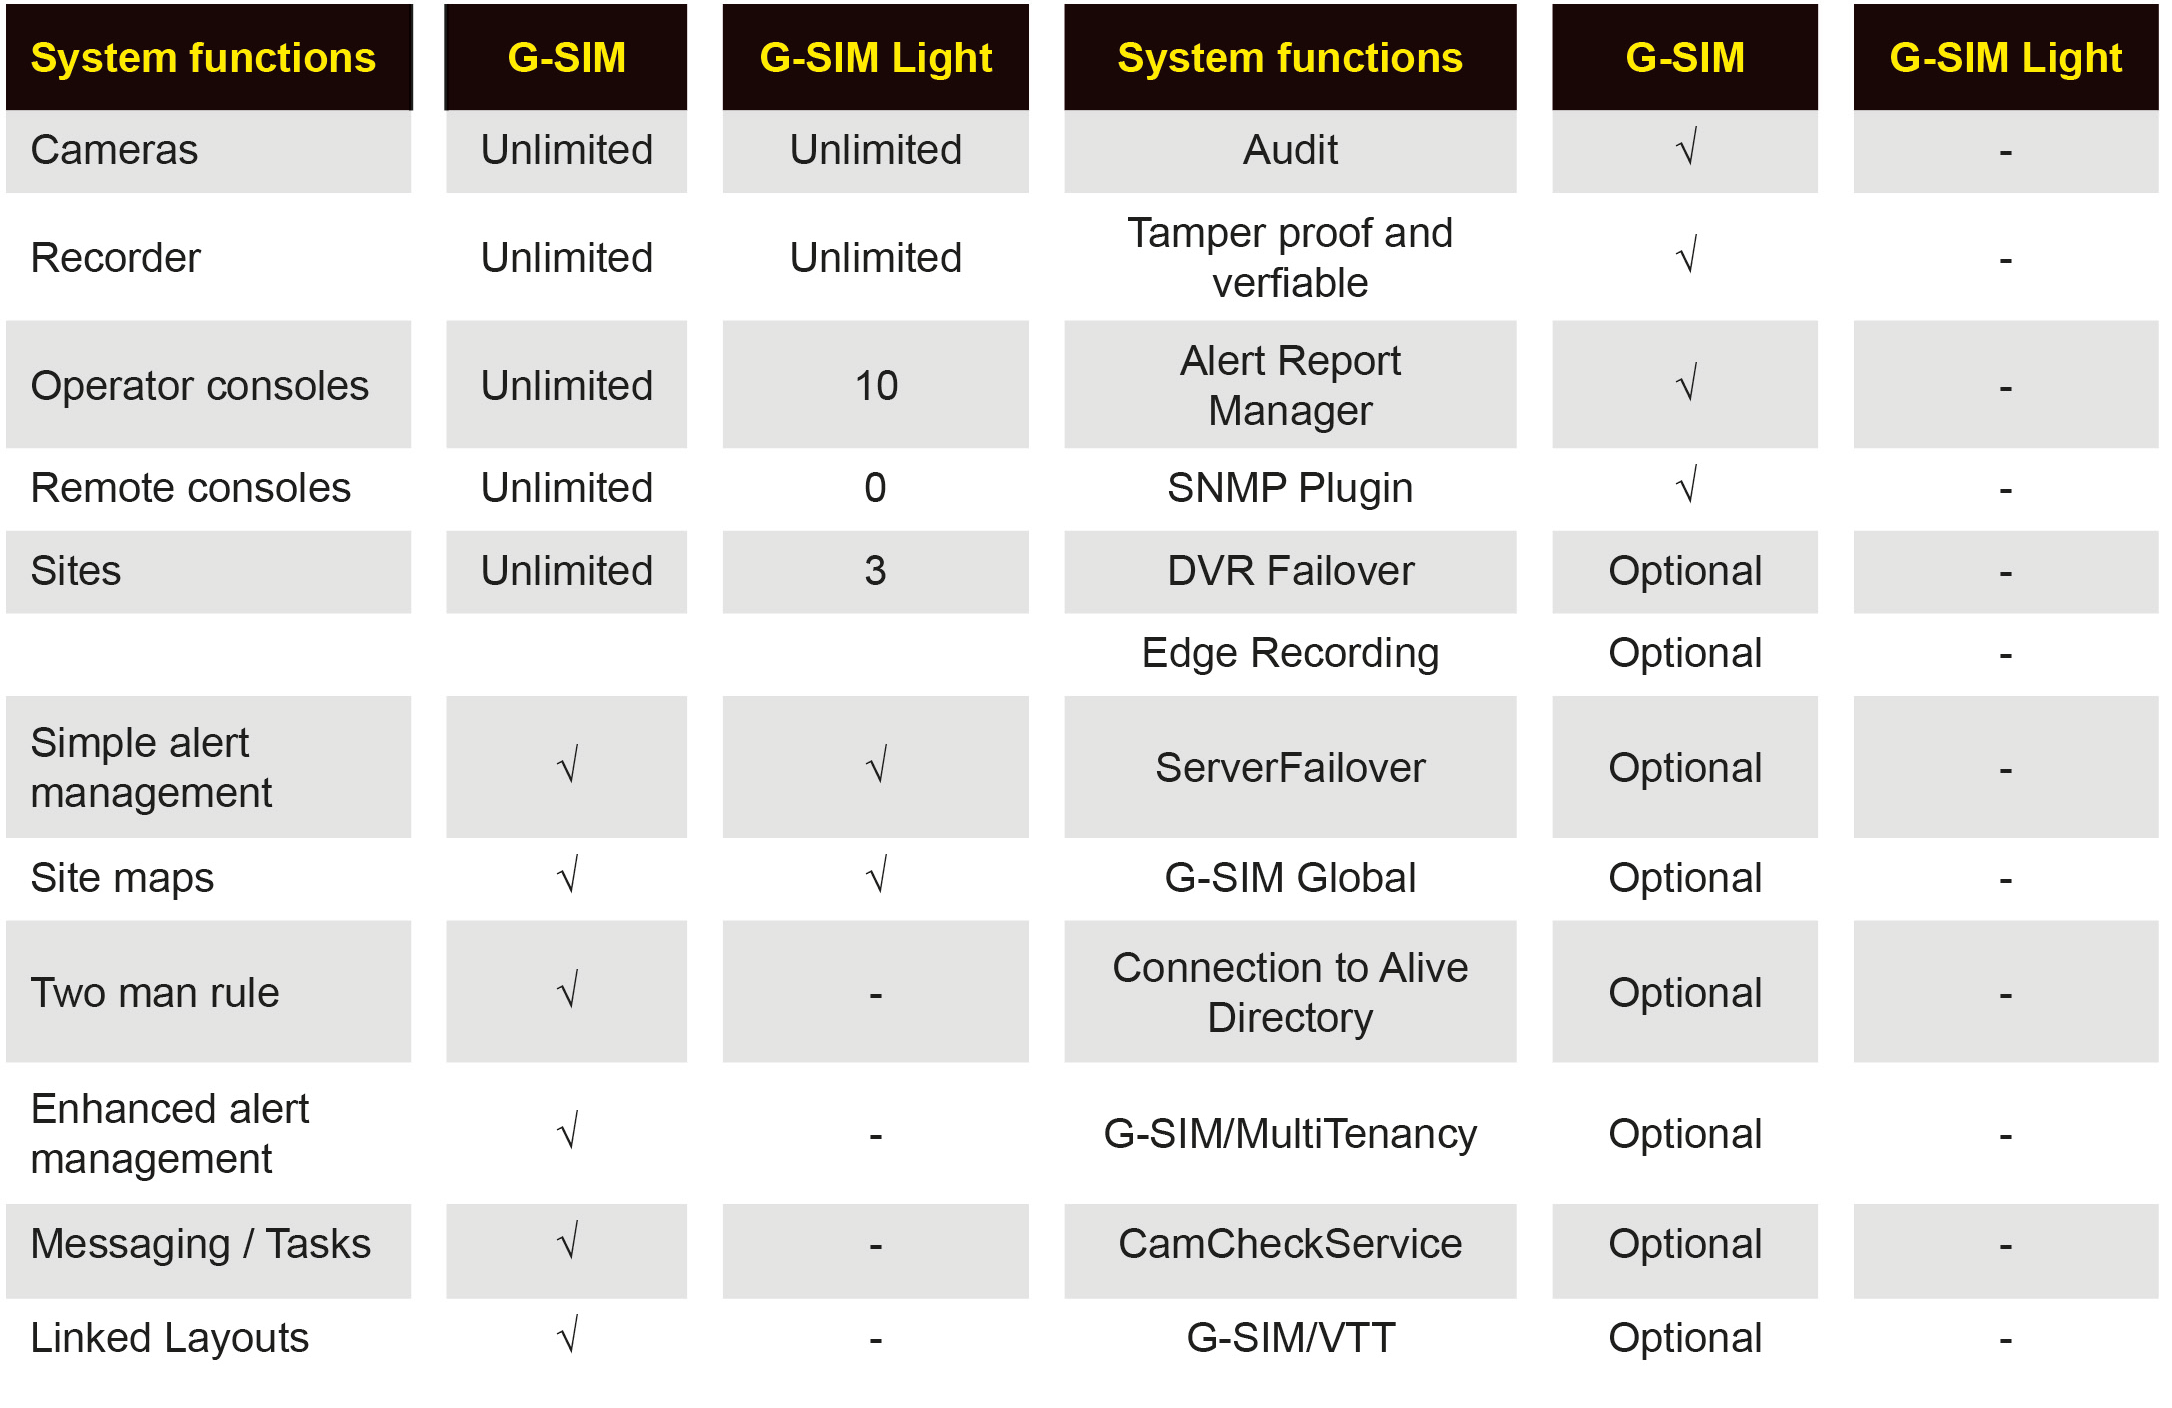Click the SNMP Plugin cell
2172x1408 pixels.
coord(1290,488)
